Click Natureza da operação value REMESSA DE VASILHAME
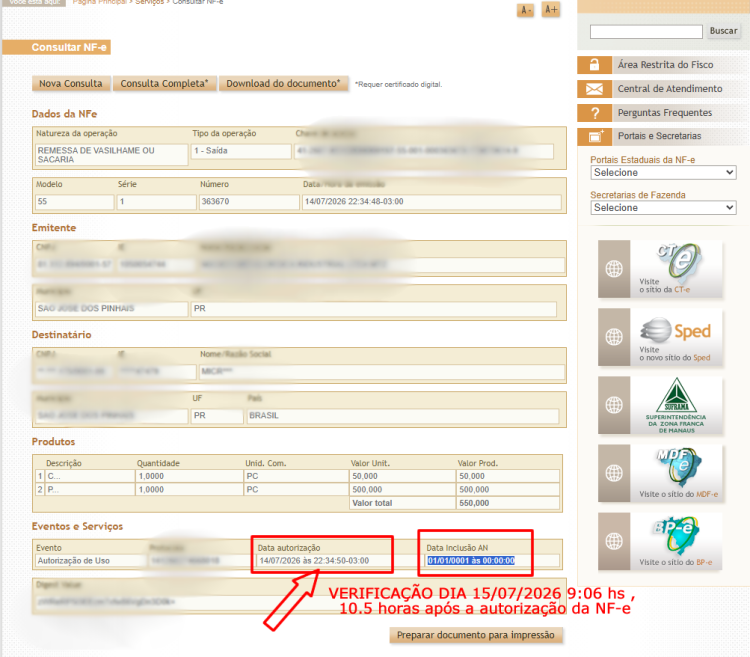This screenshot has height=657, width=750. coord(111,155)
